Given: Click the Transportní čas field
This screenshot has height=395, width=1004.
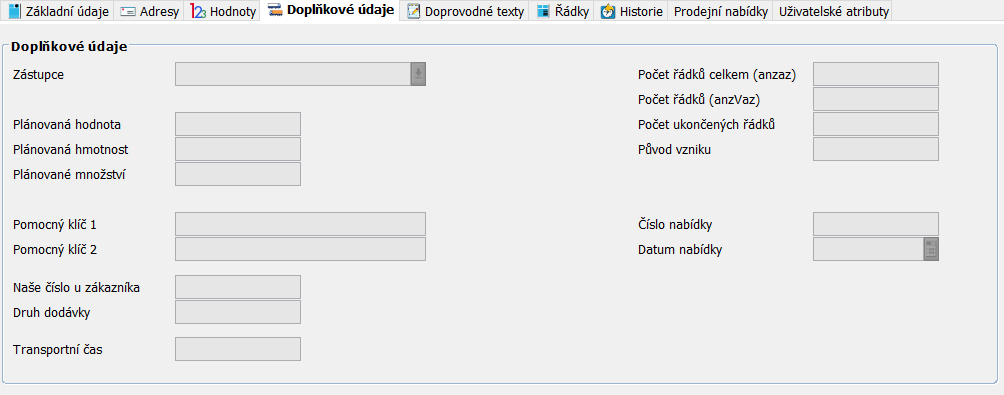Looking at the screenshot, I should coord(238,350).
